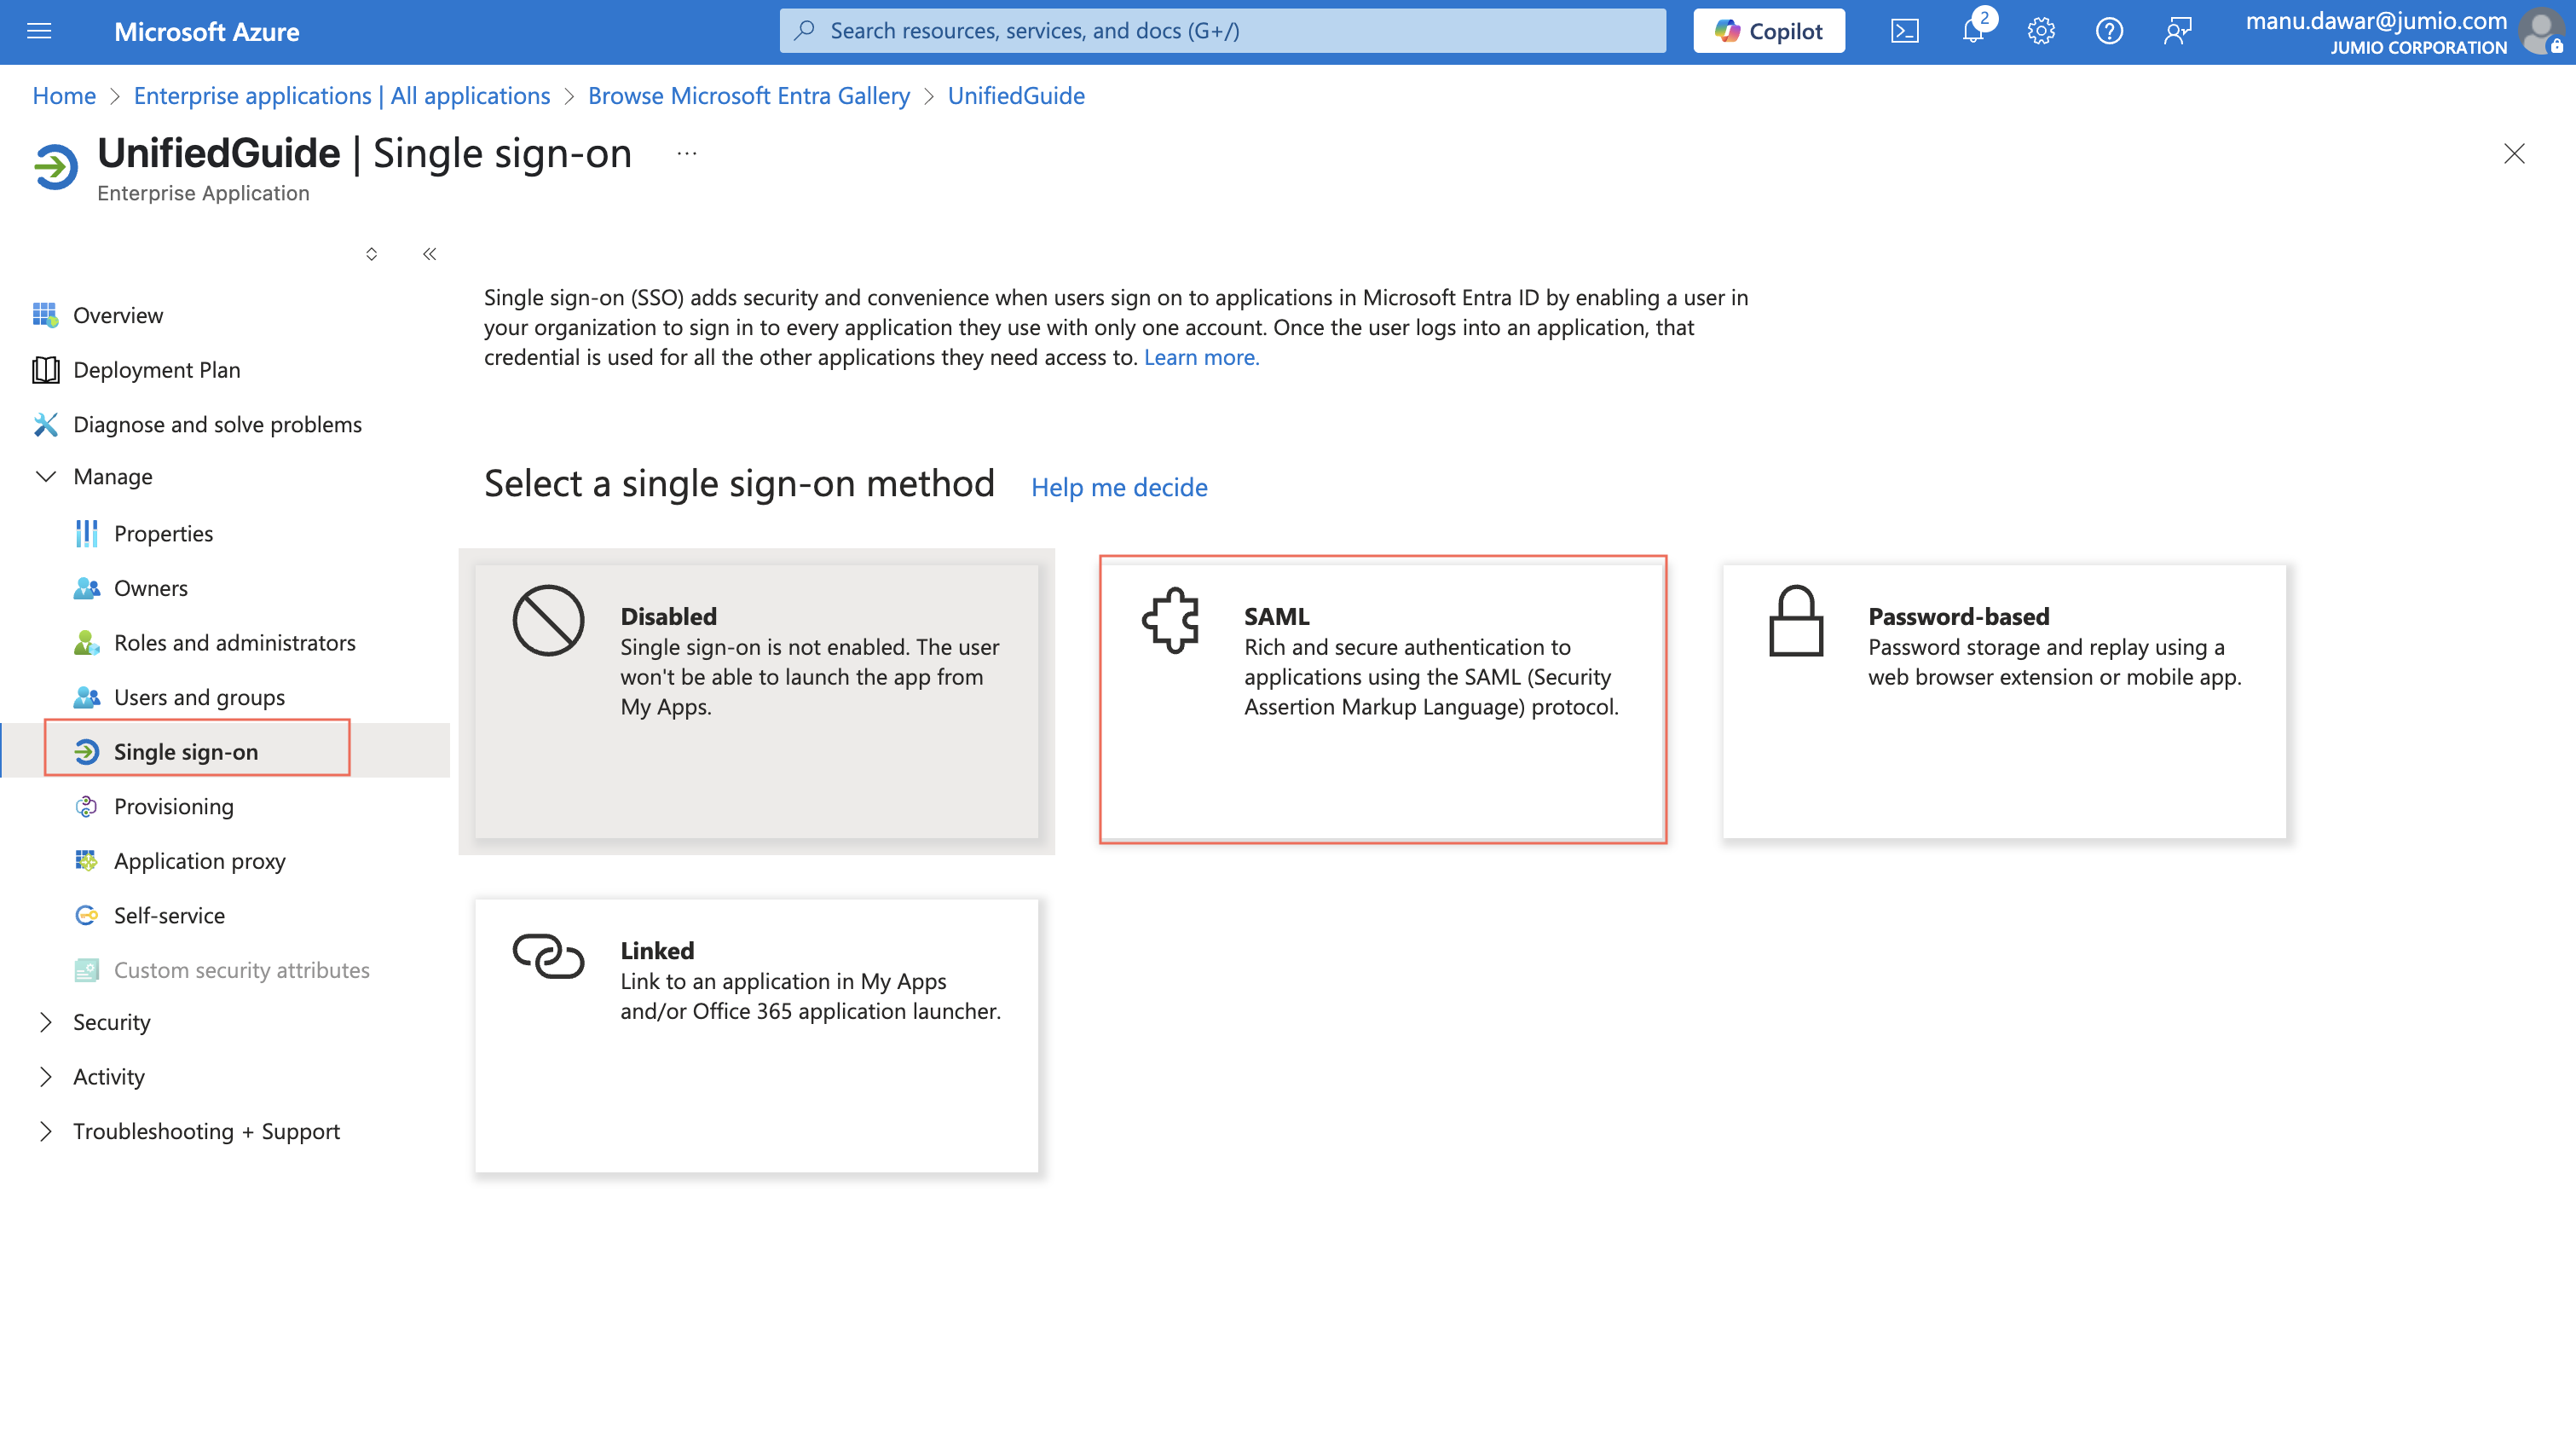
Task: Click the help question mark icon
Action: pos(2108,31)
